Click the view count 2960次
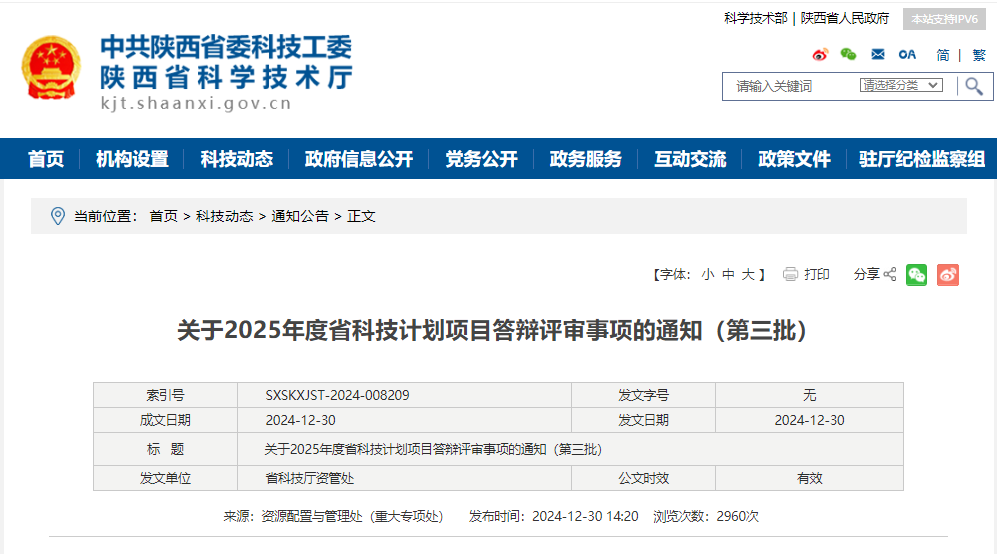This screenshot has height=554, width=997. pos(738,516)
